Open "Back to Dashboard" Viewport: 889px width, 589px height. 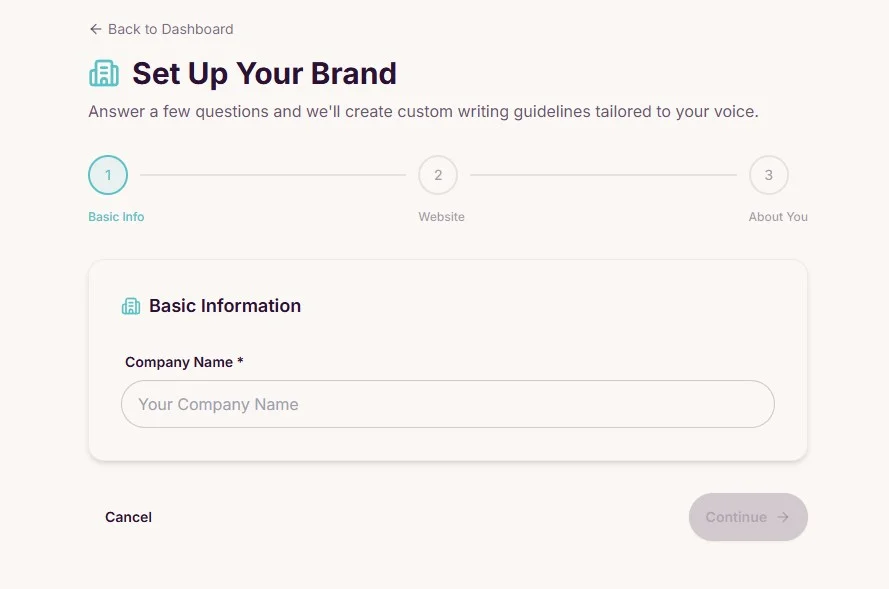pos(171,29)
